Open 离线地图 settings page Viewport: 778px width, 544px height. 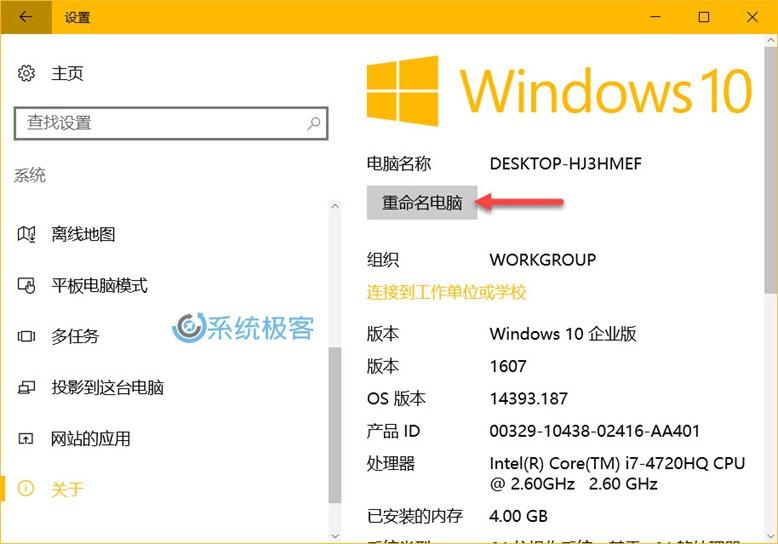coord(83,234)
